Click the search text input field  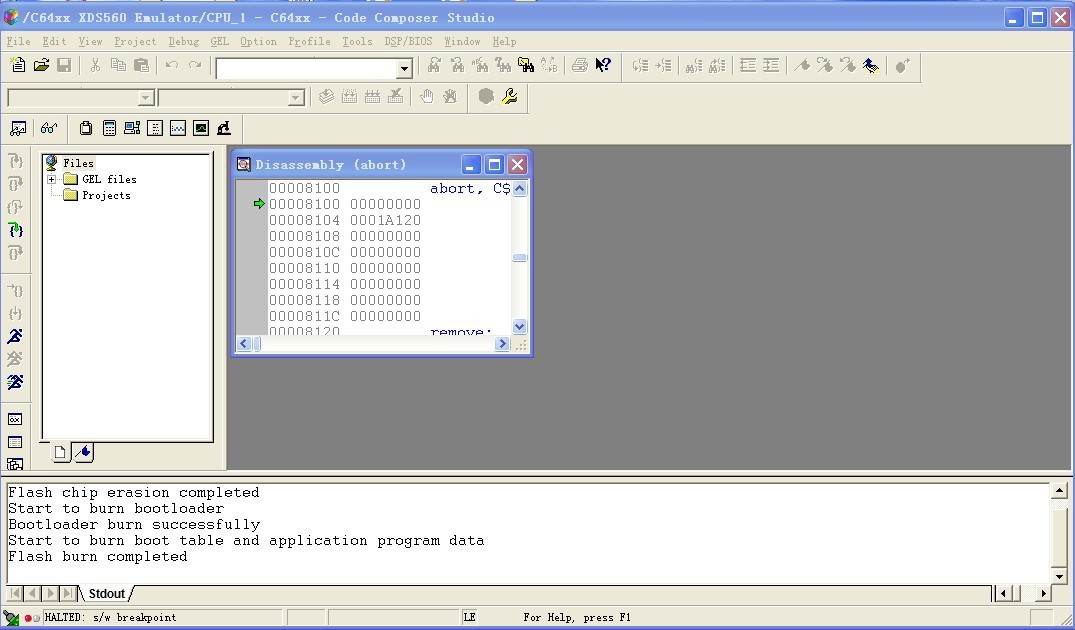306,68
